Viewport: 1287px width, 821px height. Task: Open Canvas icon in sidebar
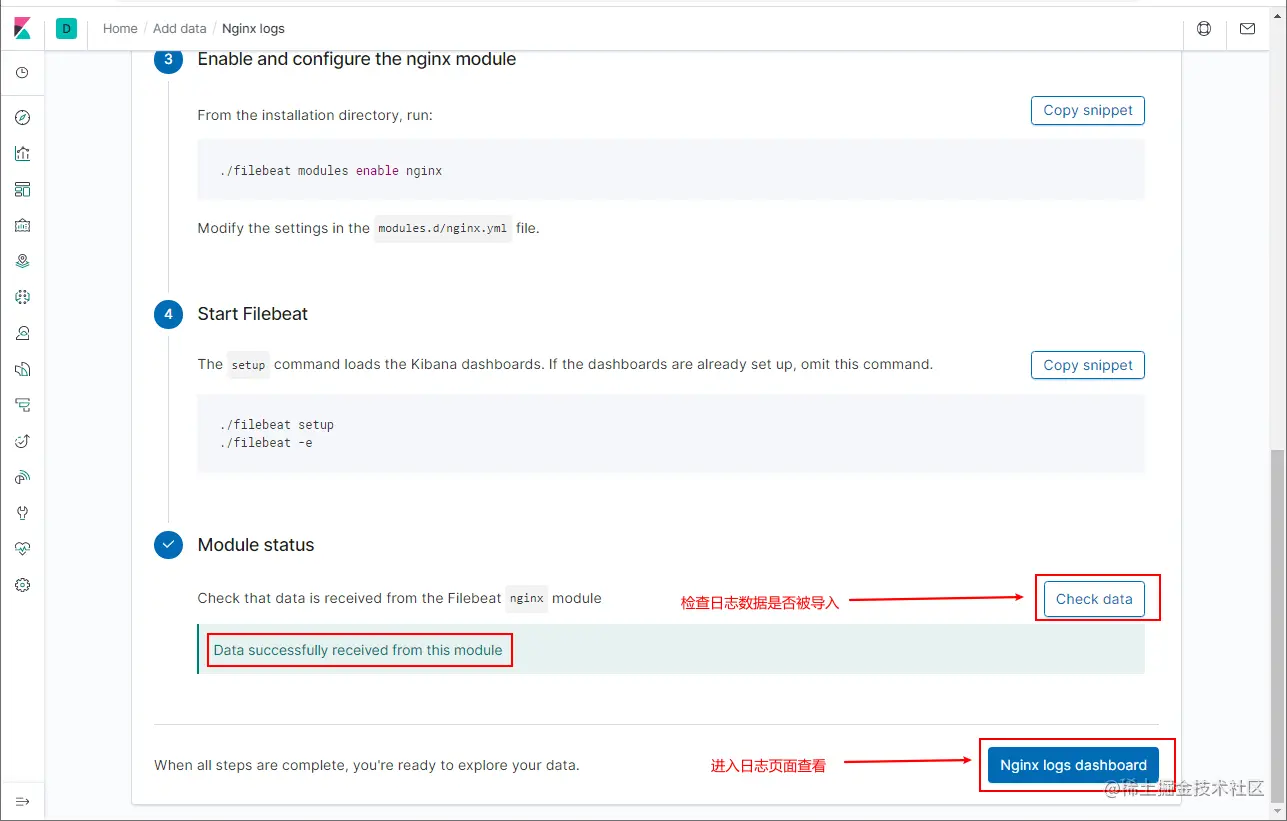pos(22,225)
